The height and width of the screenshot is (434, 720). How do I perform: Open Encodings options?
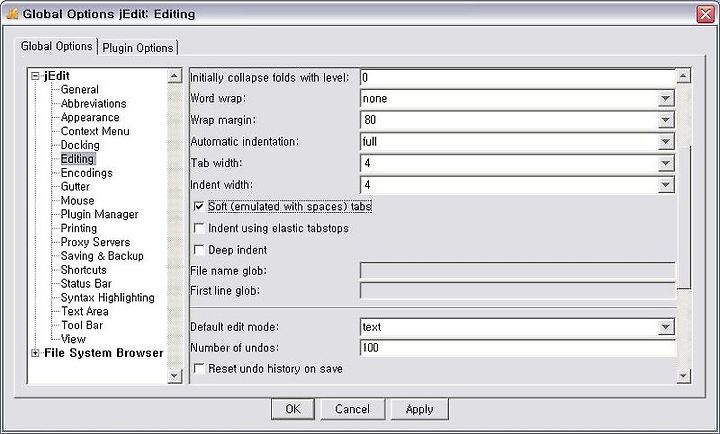pyautogui.click(x=86, y=173)
